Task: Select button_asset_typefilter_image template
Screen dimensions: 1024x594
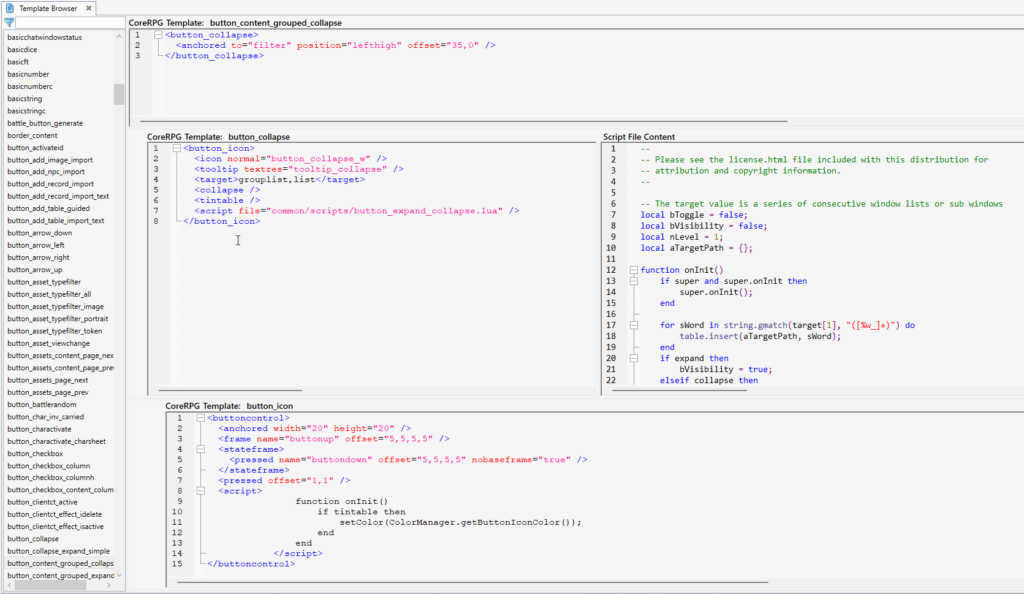Action: point(56,306)
